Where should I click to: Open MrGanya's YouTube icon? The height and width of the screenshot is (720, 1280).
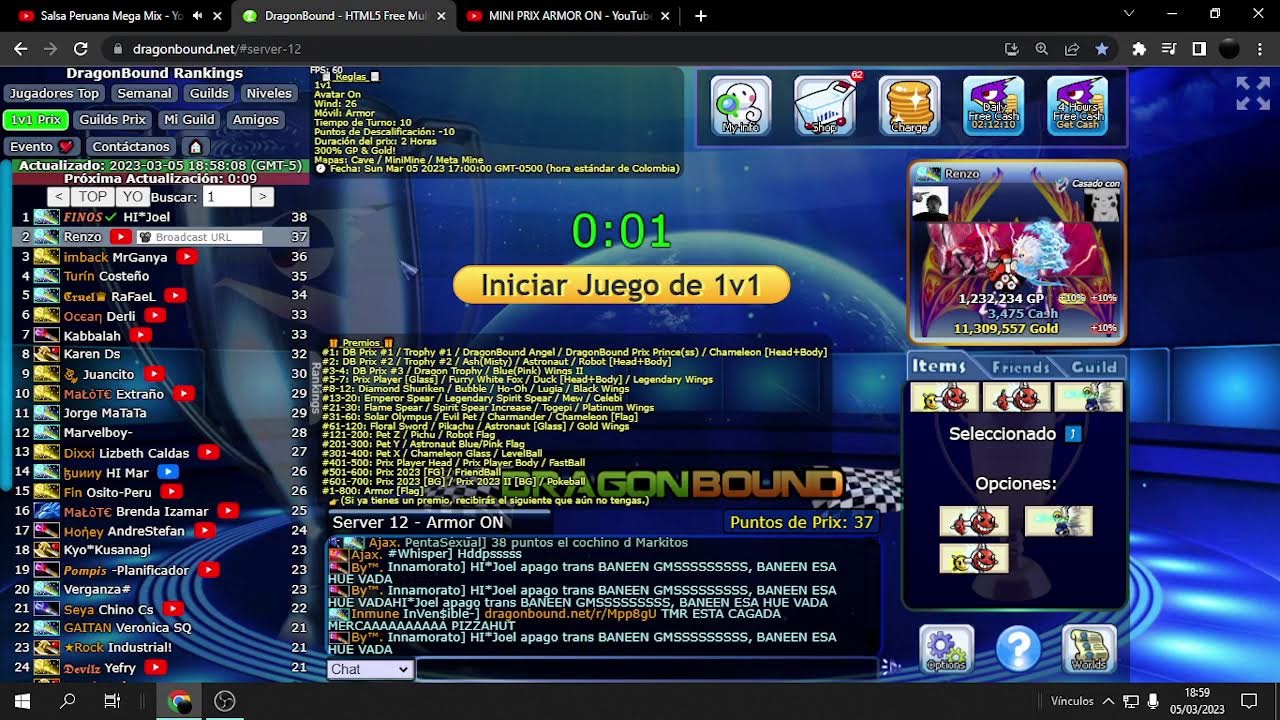point(186,257)
